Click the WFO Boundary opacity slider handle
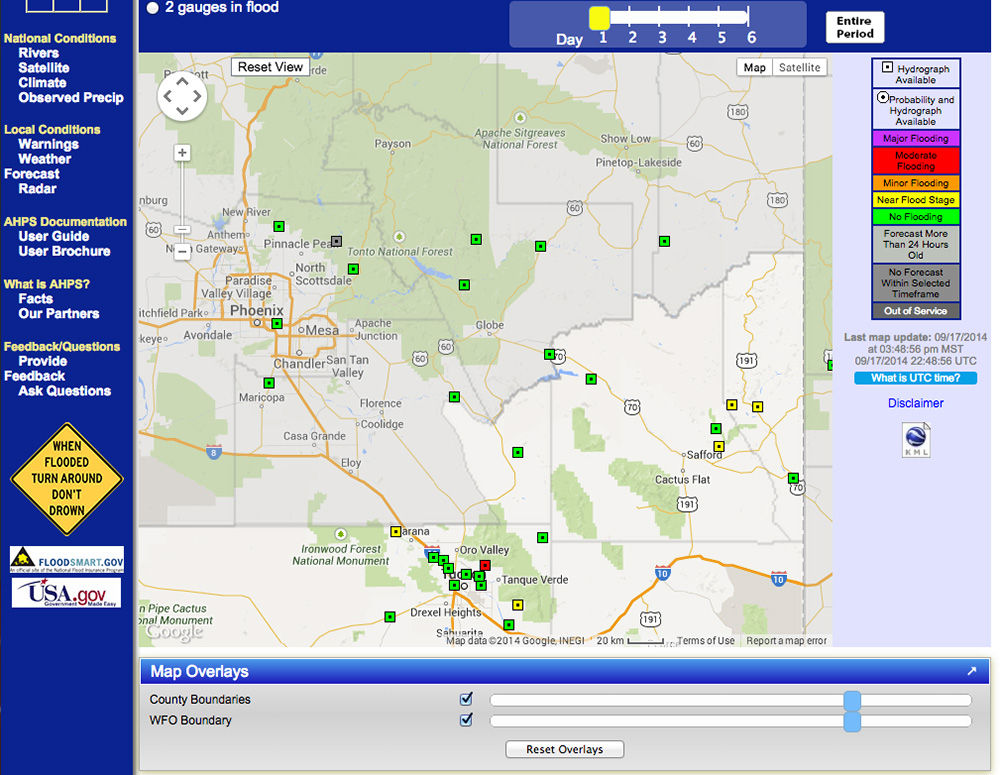Screen dimensions: 1000x775 click(852, 720)
